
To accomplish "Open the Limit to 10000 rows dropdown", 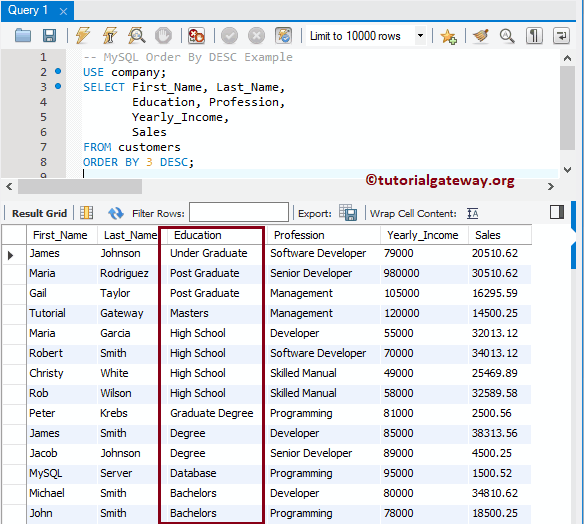I will pos(420,36).
